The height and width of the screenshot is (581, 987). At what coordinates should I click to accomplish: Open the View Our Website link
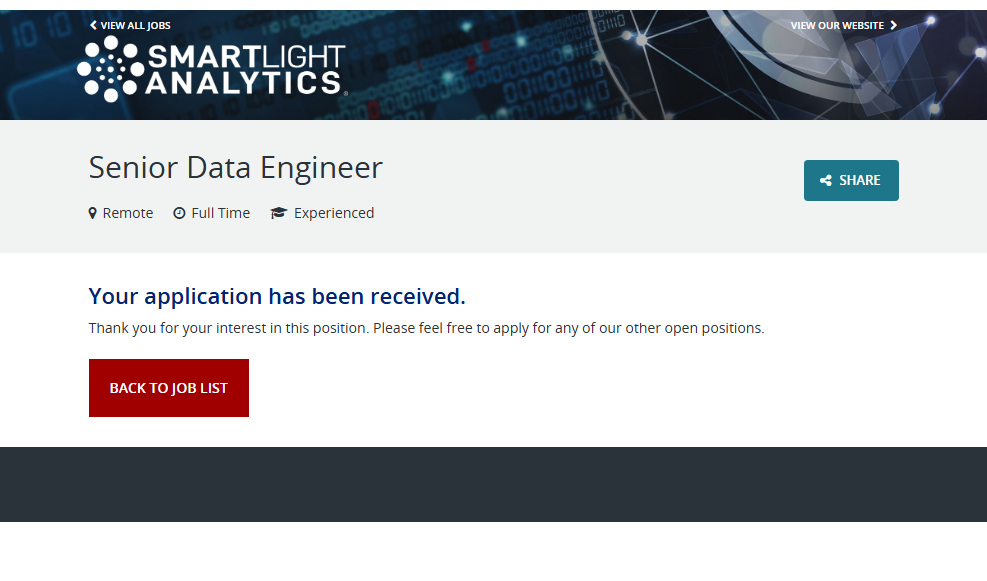(x=837, y=26)
